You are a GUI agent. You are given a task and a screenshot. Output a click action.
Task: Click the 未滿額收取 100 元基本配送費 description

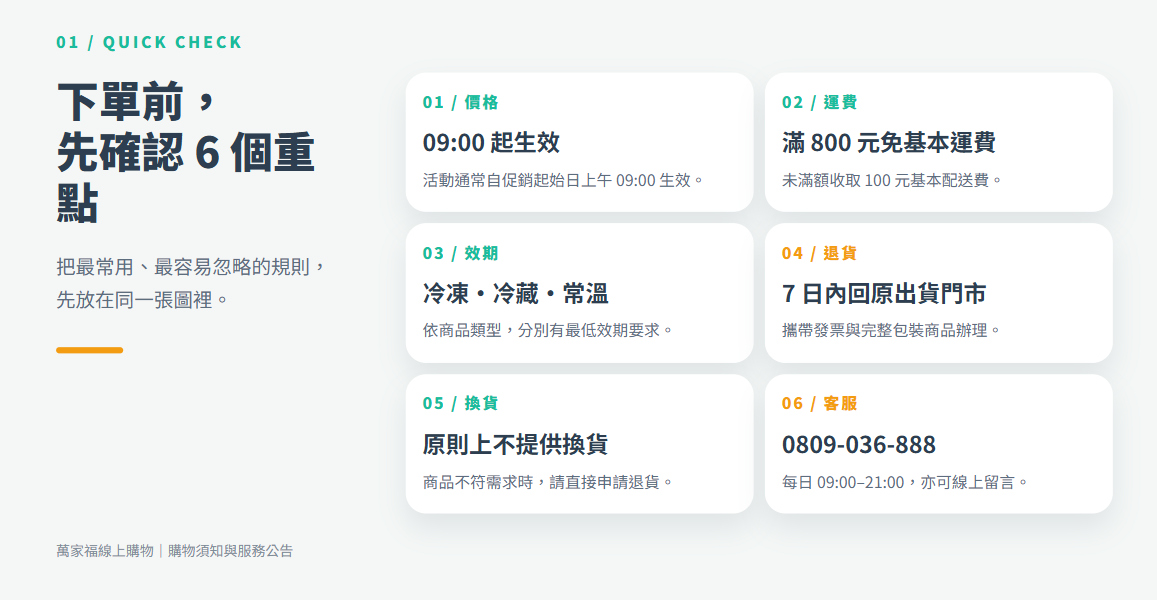pyautogui.click(x=892, y=180)
